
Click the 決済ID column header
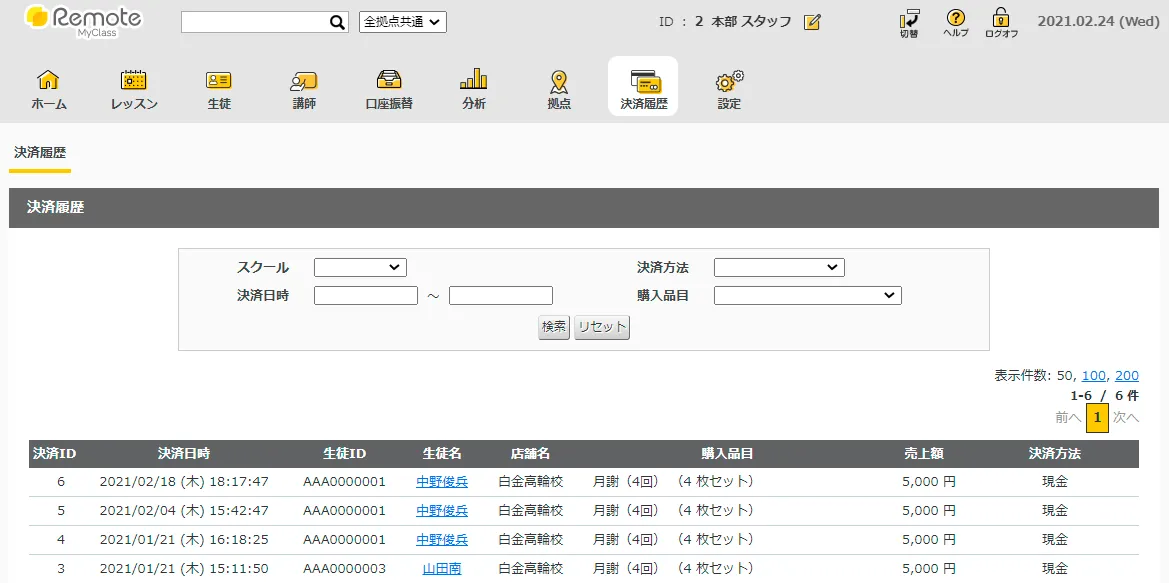(x=54, y=453)
